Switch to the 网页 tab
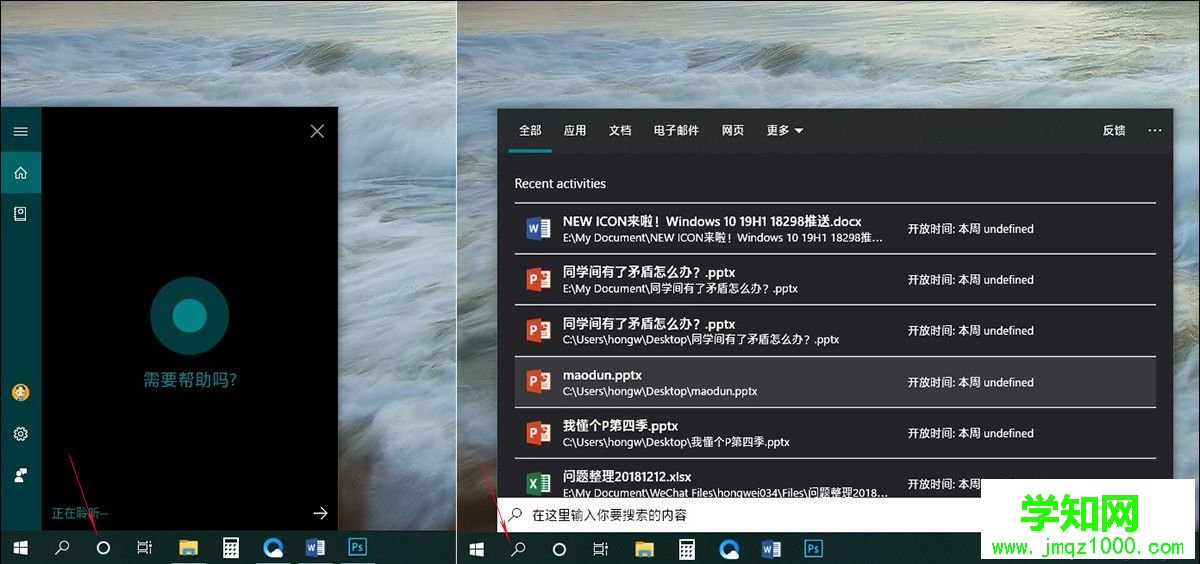This screenshot has height=564, width=1200. 733,130
